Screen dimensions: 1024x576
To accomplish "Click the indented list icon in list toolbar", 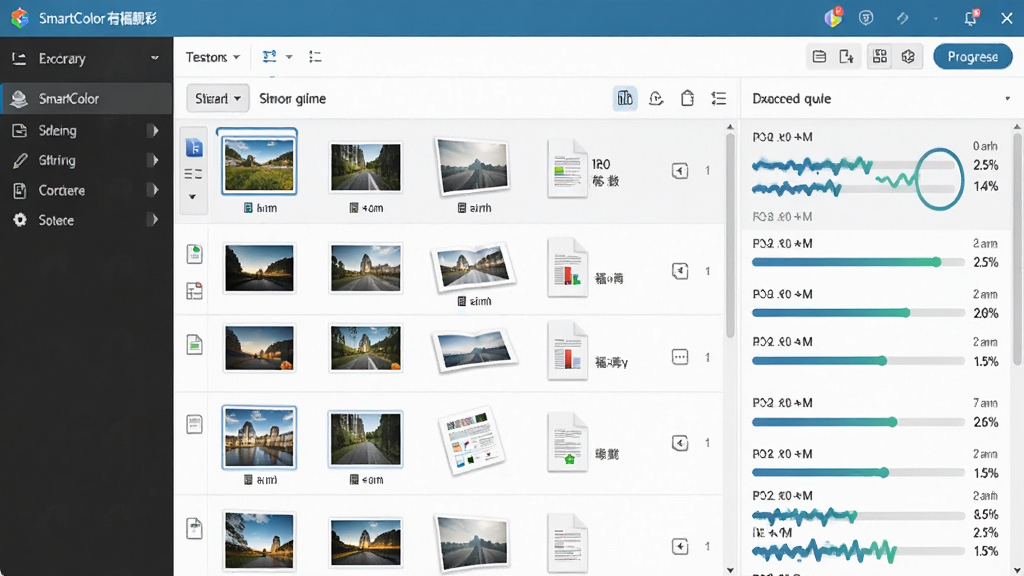I will [718, 99].
